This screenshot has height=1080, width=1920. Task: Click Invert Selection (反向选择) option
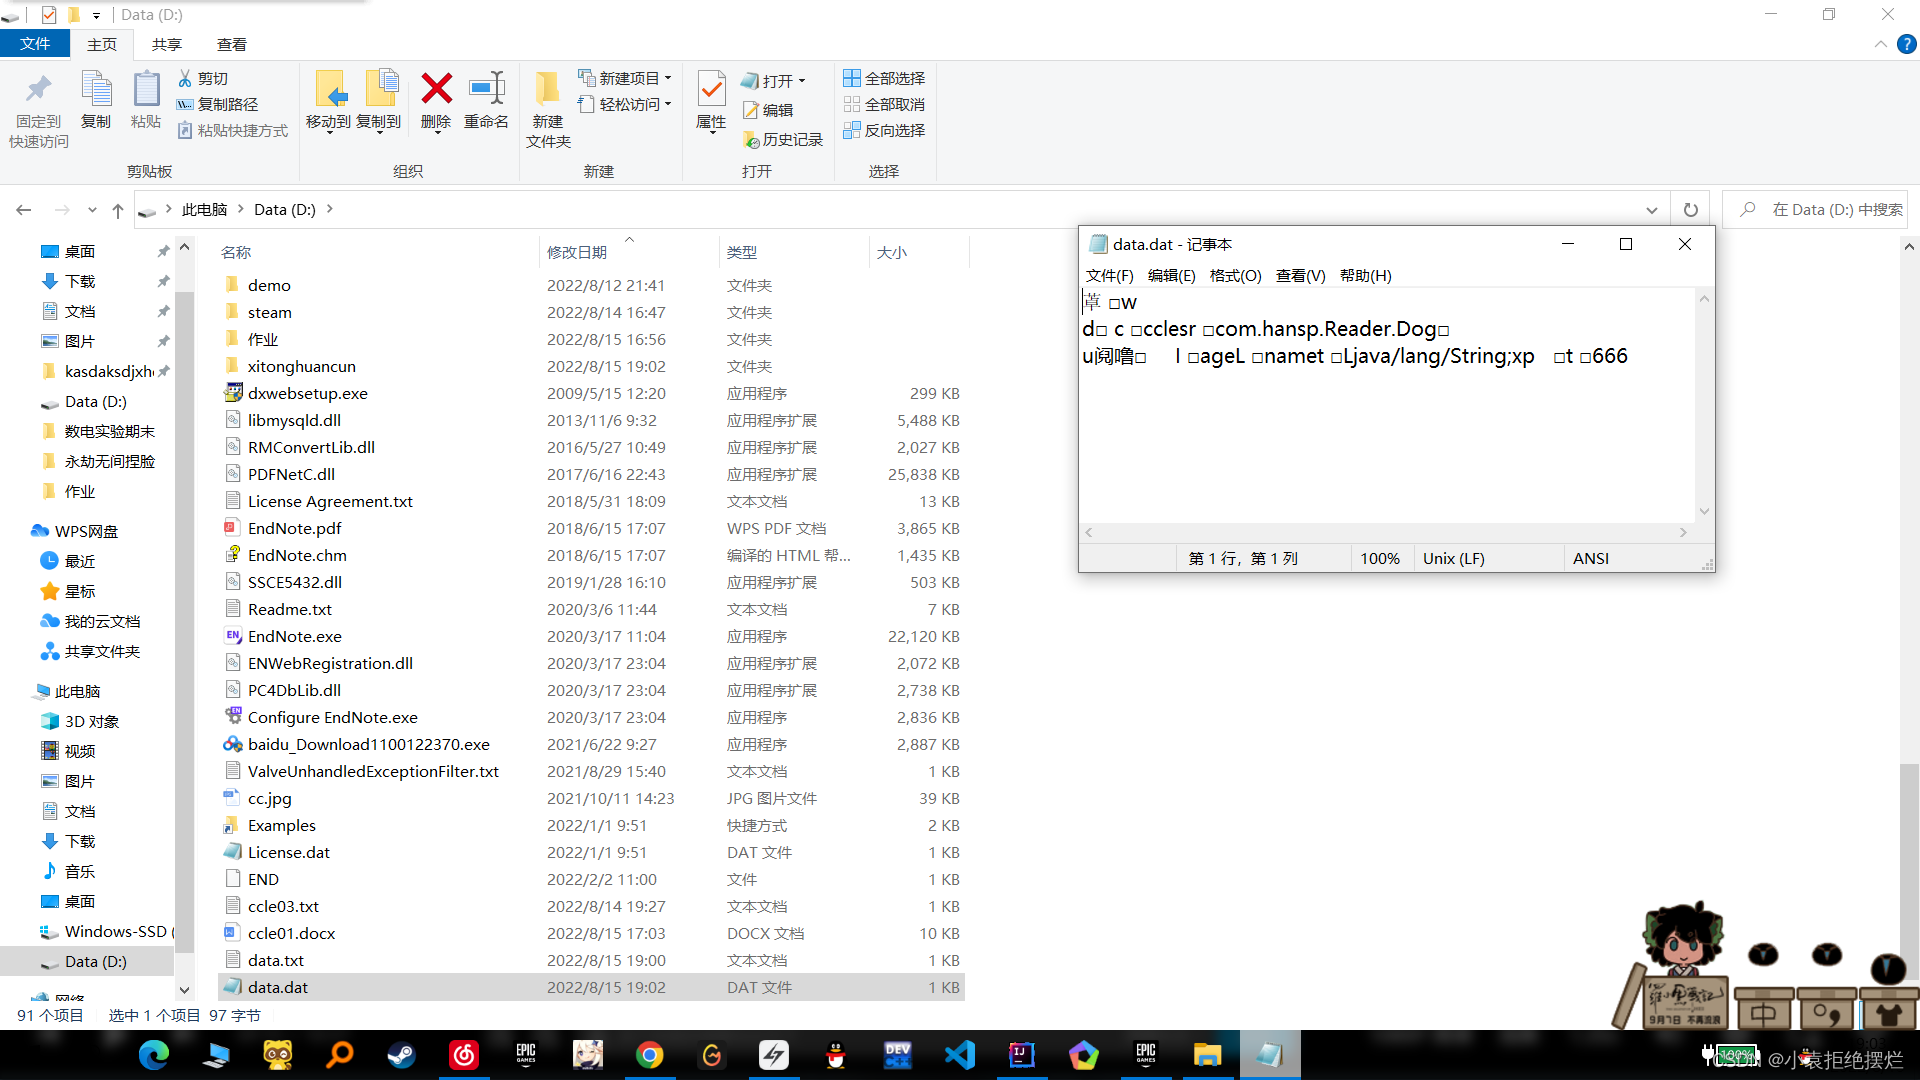tap(884, 130)
